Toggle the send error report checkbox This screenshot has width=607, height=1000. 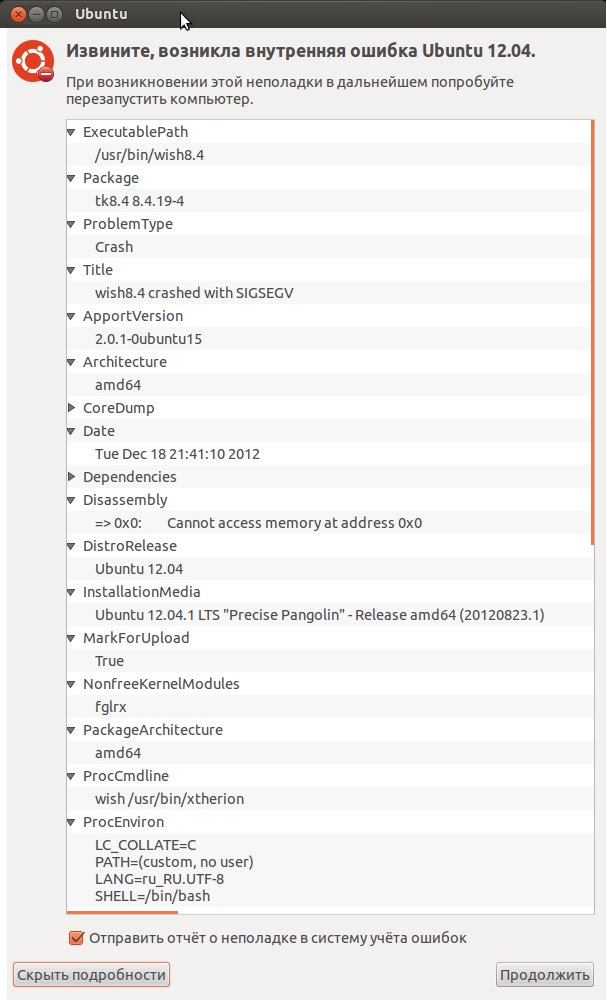pos(77,938)
